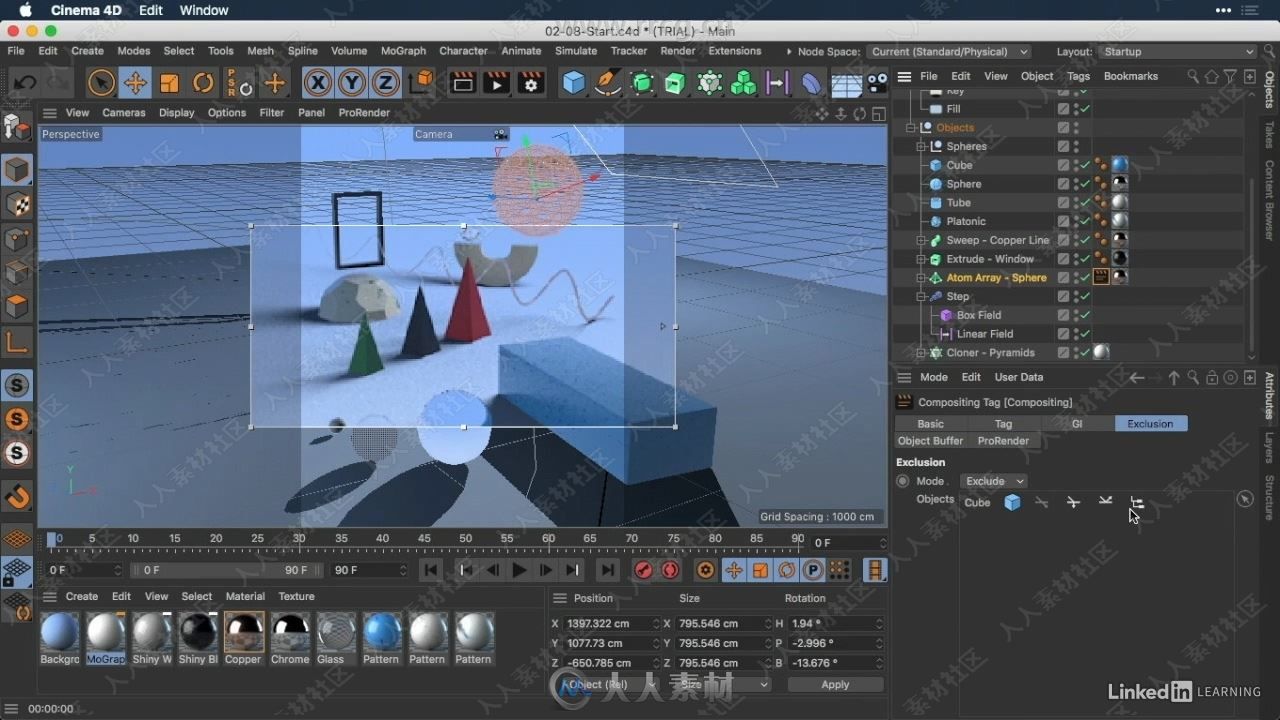1280x720 pixels.
Task: Toggle enable checkmark for Linear Field
Action: [x=1085, y=334]
